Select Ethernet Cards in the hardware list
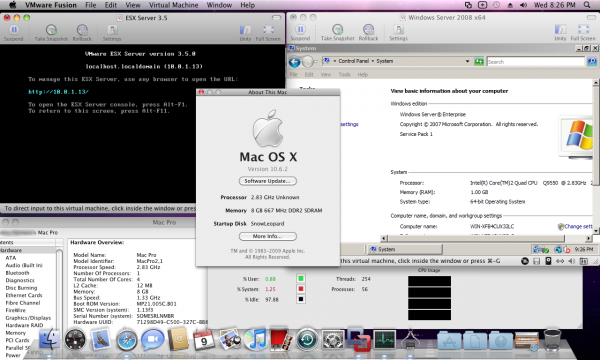Screen dimensions: 600x360 pyautogui.click(x=24, y=295)
